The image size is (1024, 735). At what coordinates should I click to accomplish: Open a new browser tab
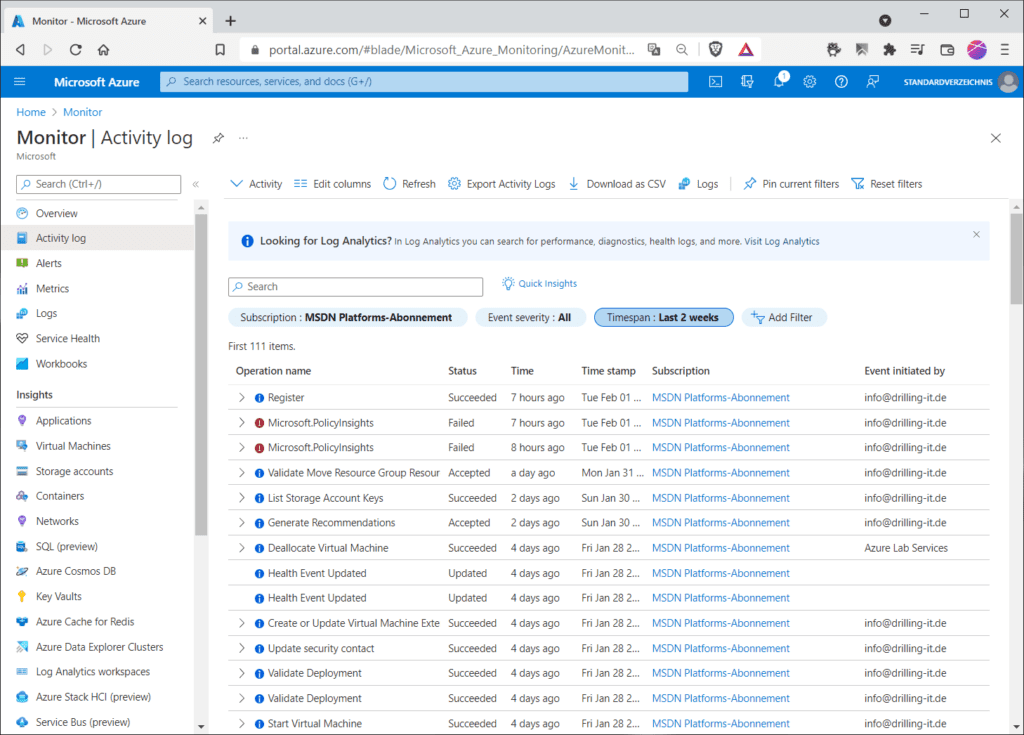click(231, 21)
